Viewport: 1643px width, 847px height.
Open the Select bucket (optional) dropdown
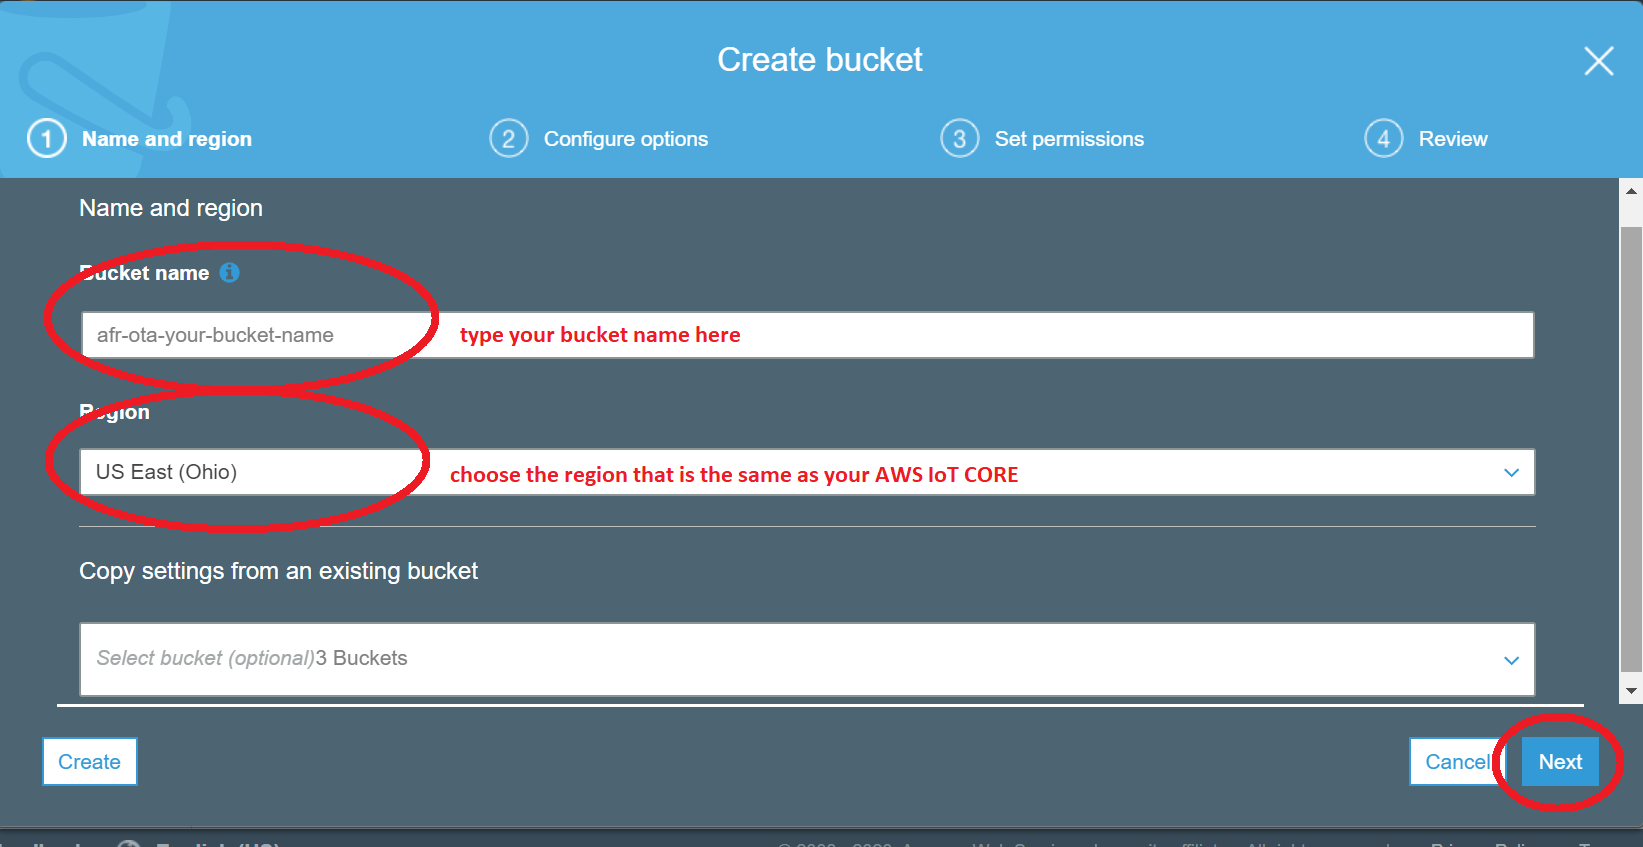pyautogui.click(x=807, y=659)
